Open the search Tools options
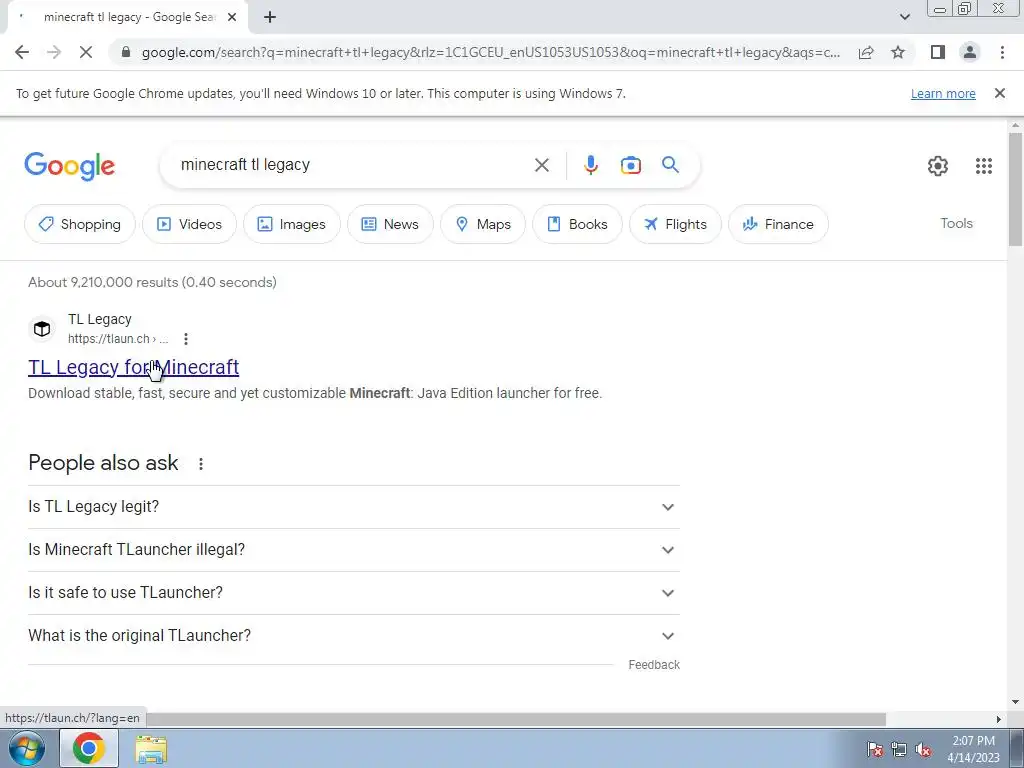This screenshot has width=1024, height=768. coord(956,223)
